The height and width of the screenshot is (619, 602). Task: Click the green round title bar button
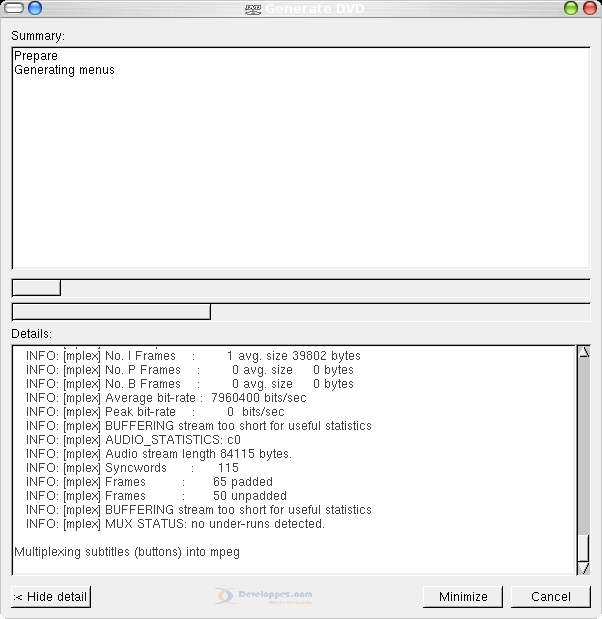(571, 9)
